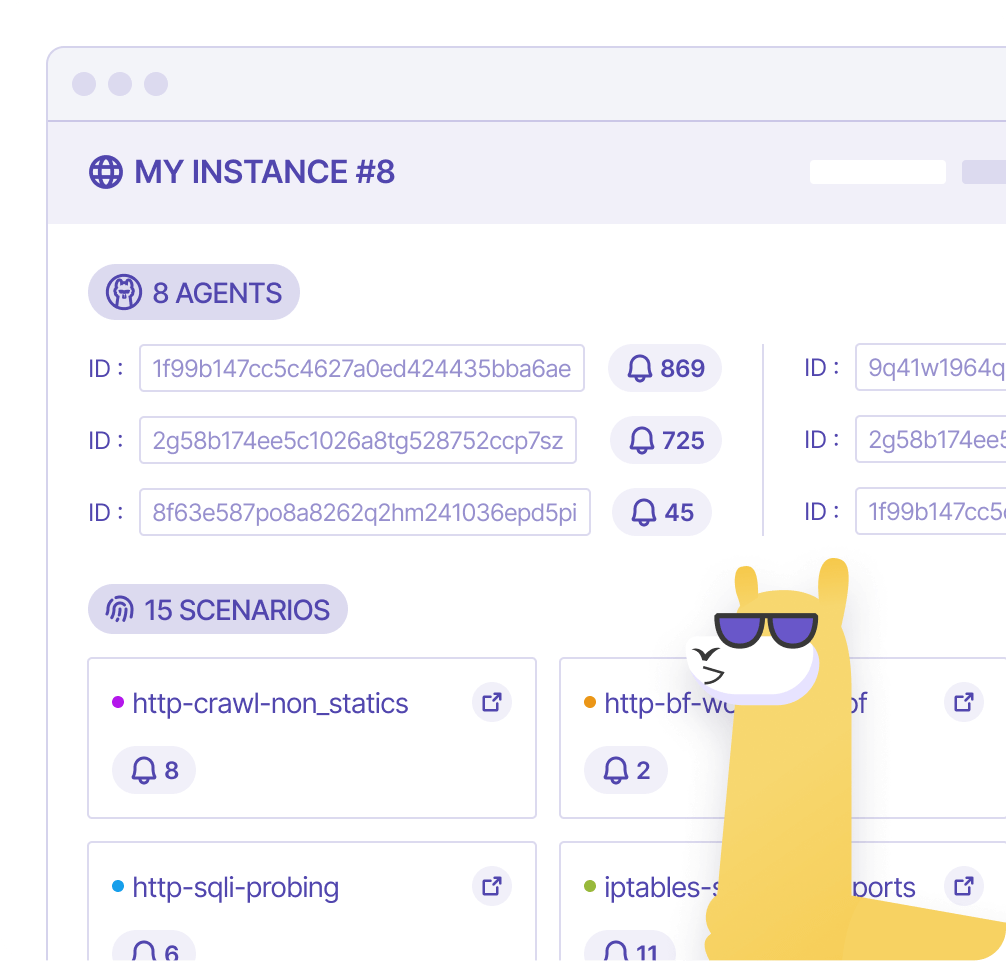
Task: Select the agent ID field starting with 1f99b147
Action: pyautogui.click(x=361, y=369)
